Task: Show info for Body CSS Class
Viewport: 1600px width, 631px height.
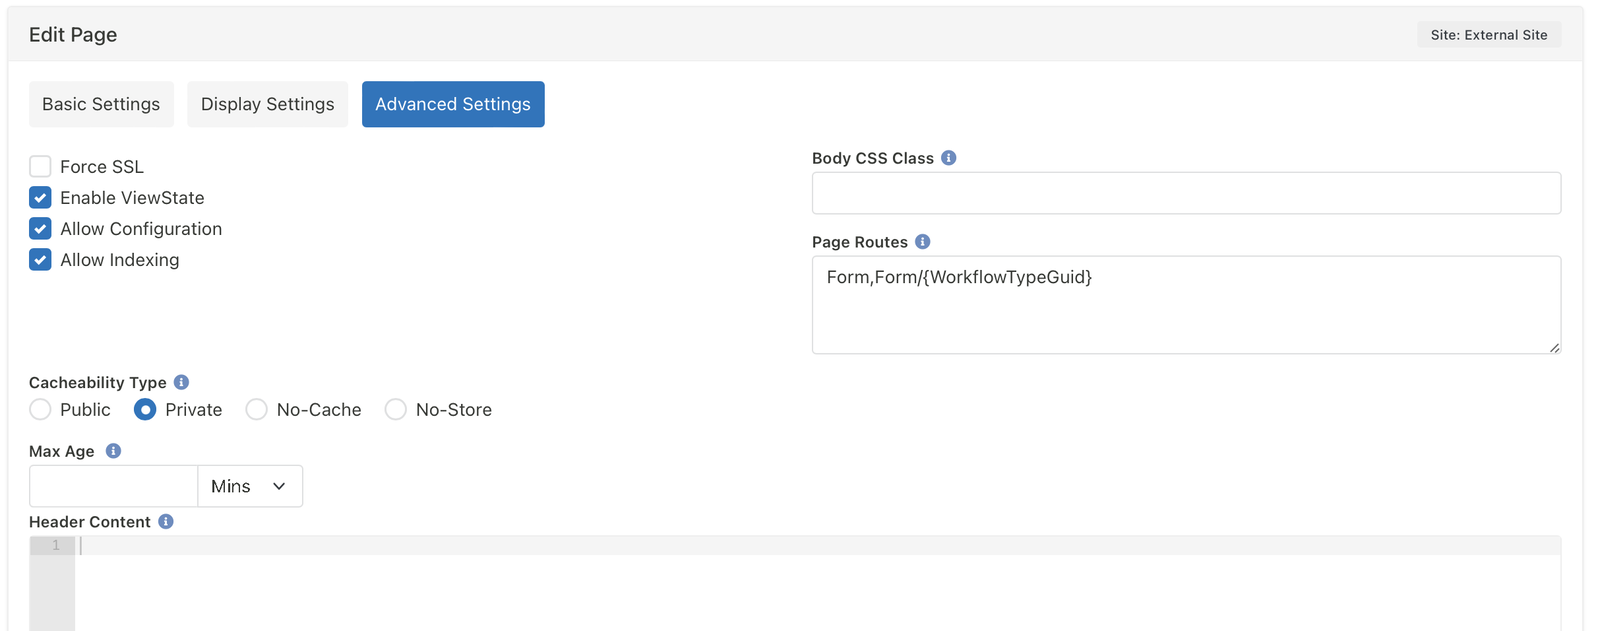Action: pos(949,158)
